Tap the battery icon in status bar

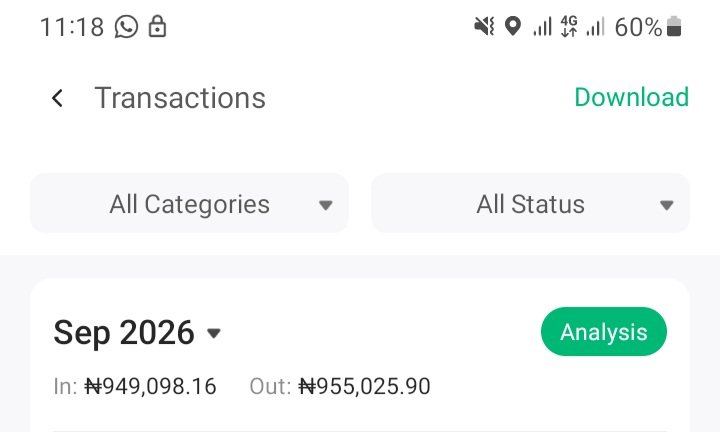(x=674, y=26)
